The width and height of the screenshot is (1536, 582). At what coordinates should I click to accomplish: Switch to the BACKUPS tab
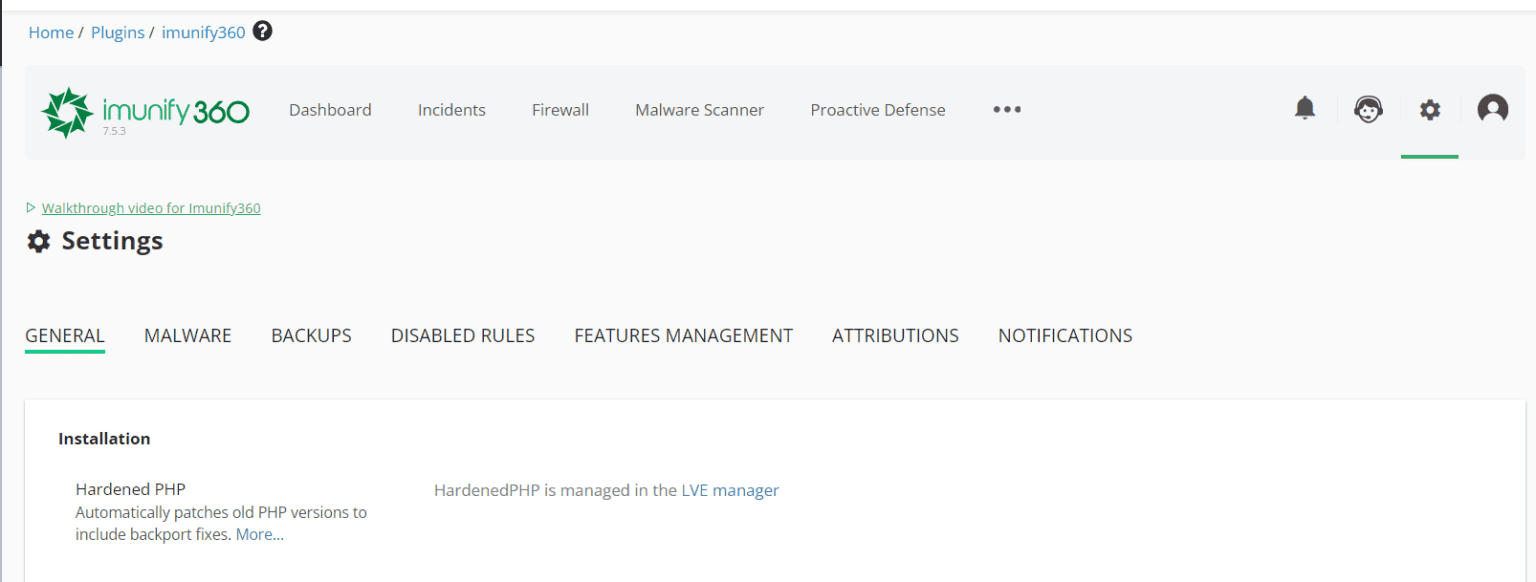point(311,336)
